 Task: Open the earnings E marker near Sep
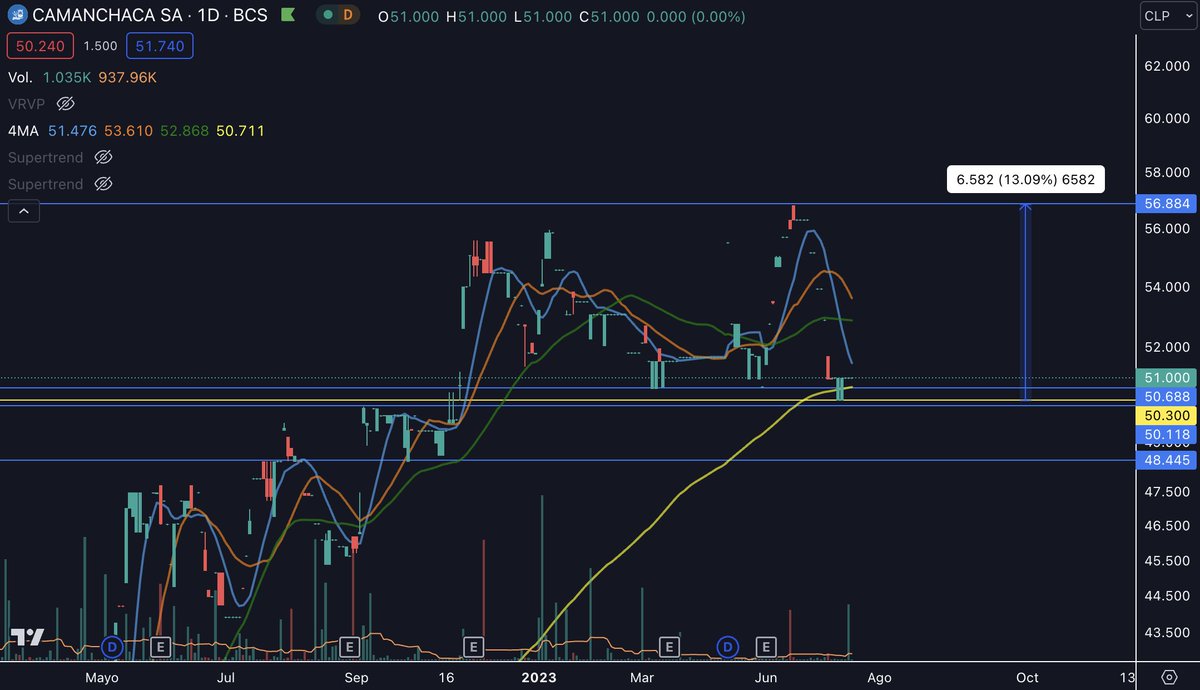pos(349,647)
